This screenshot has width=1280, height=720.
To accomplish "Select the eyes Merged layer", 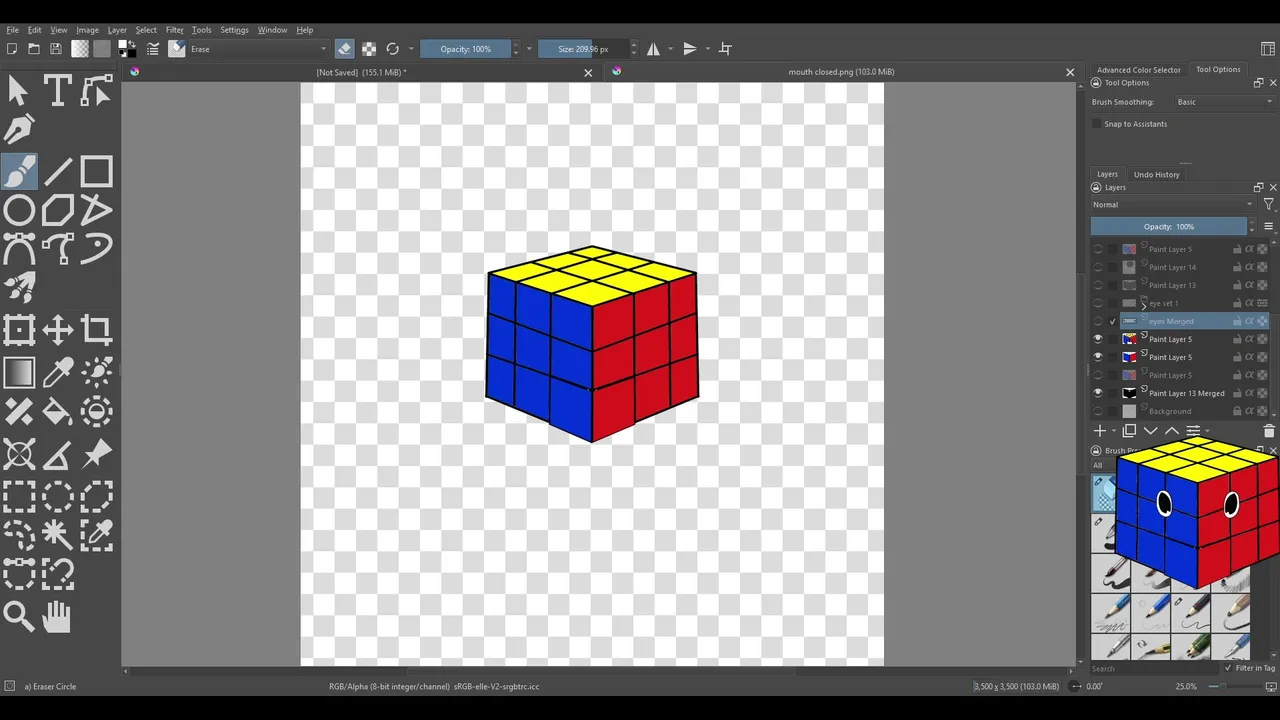I will 1180,321.
